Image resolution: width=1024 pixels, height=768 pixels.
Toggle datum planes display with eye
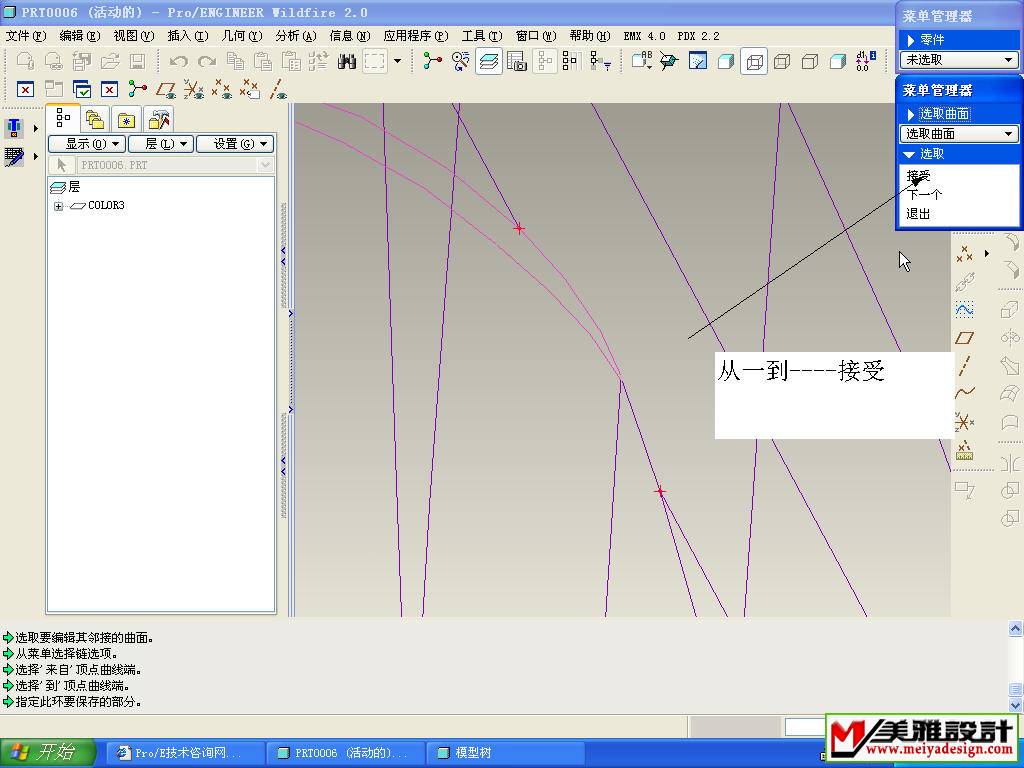[165, 89]
